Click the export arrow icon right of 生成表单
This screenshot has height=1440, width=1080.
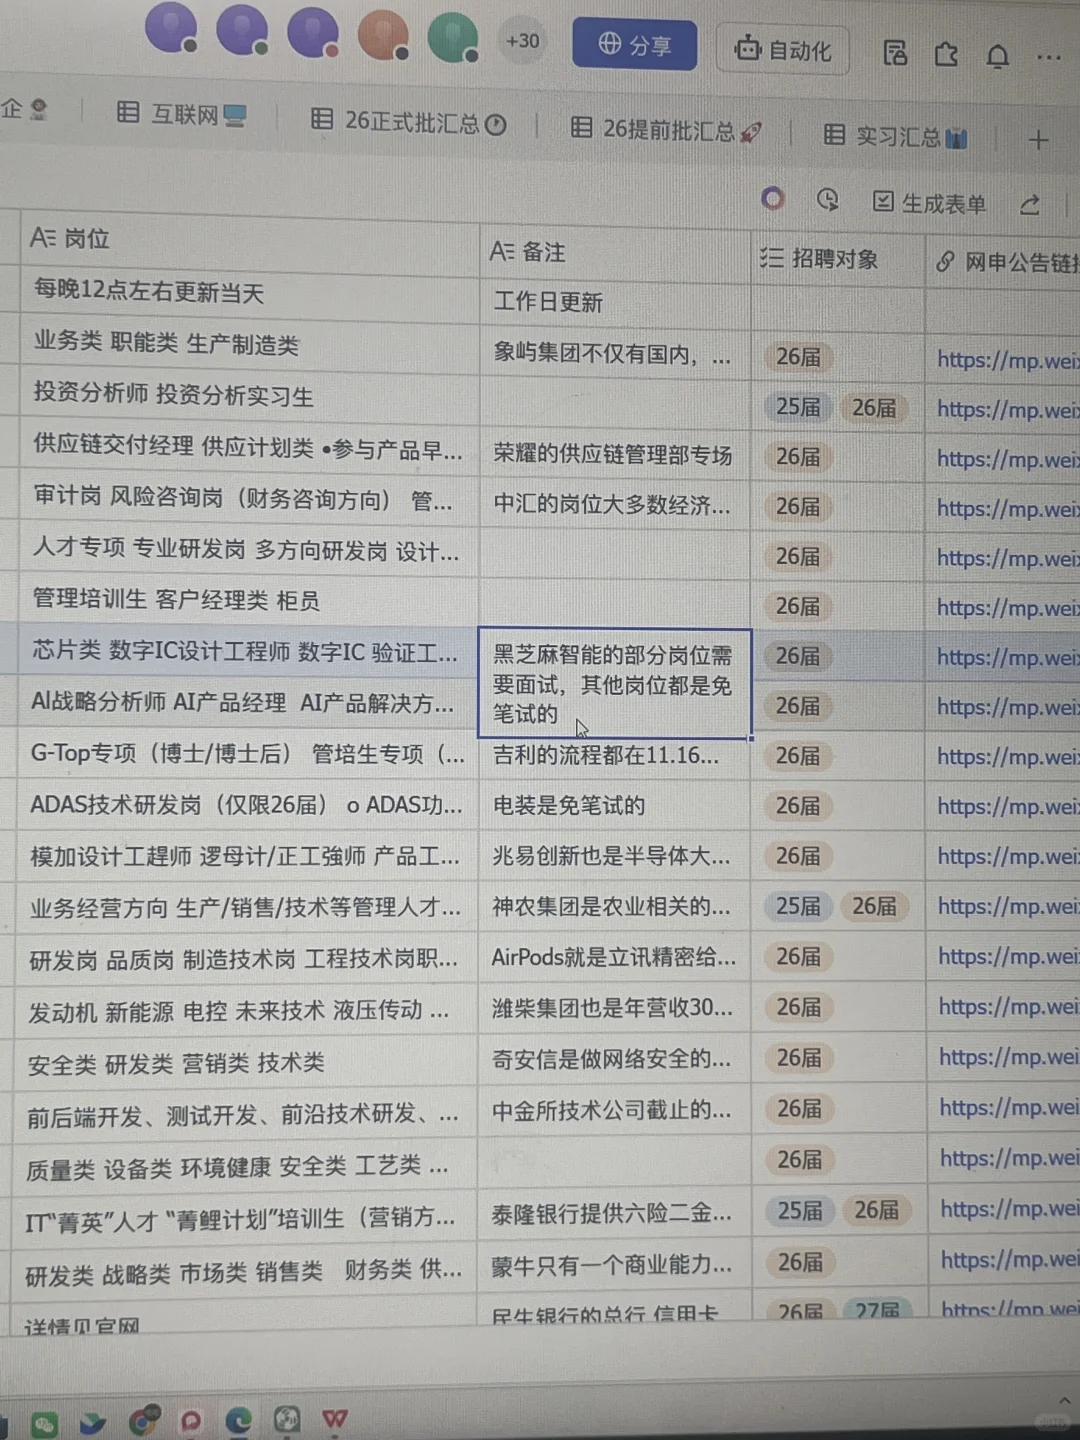pyautogui.click(x=1030, y=205)
